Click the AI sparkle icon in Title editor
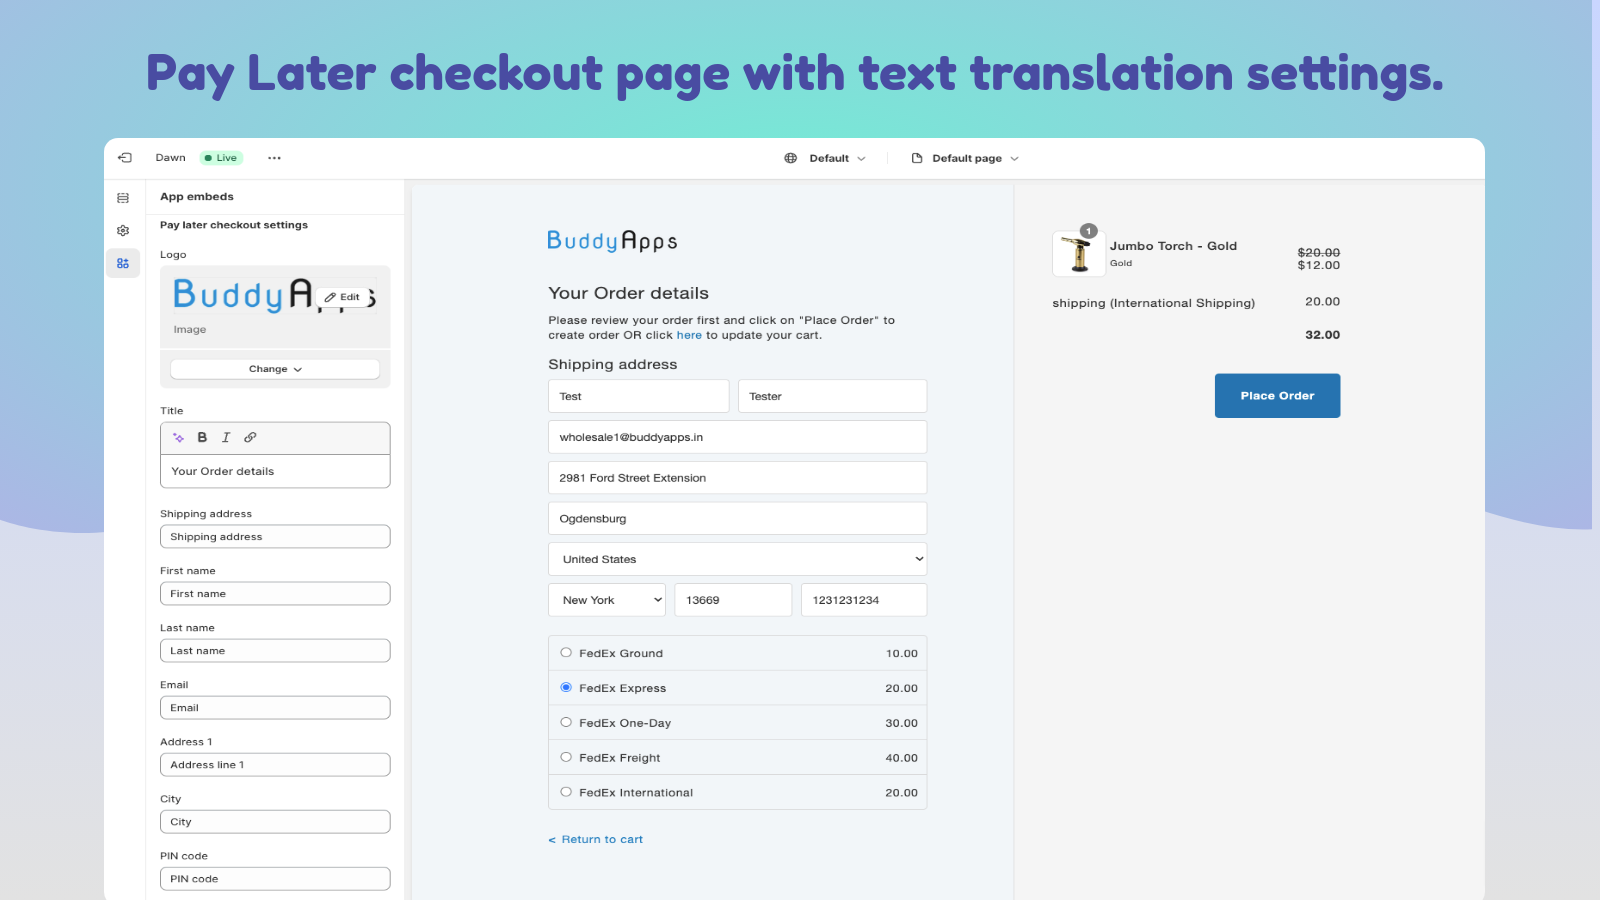 (178, 437)
